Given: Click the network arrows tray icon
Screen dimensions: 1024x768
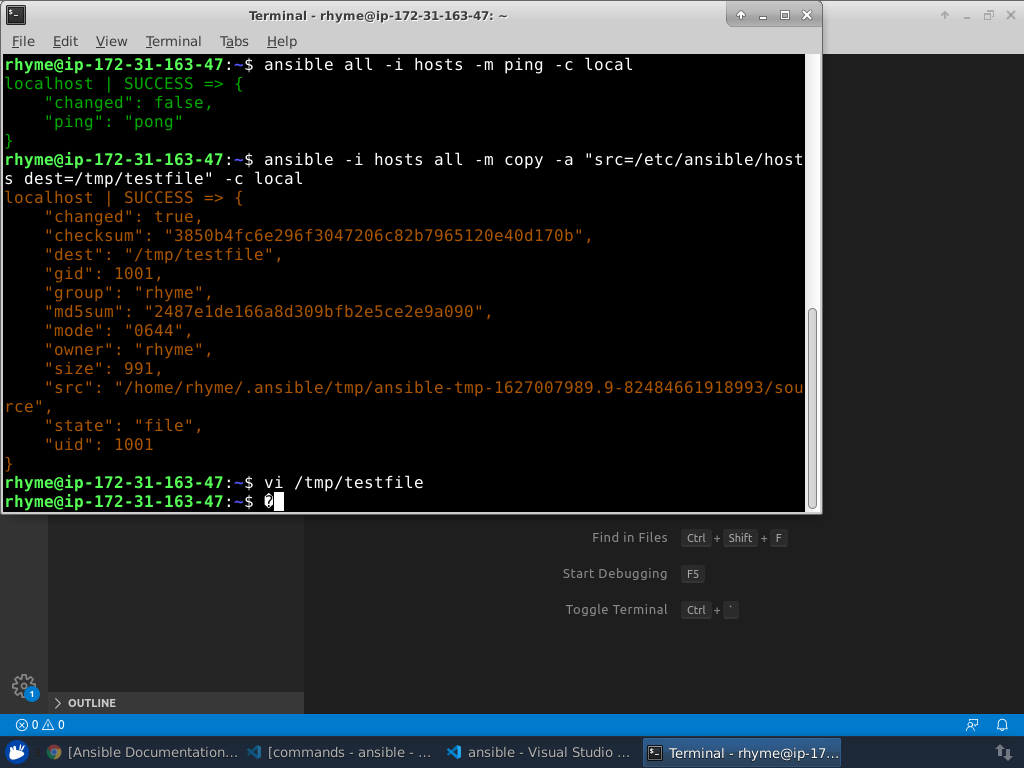Looking at the screenshot, I should tap(1003, 752).
